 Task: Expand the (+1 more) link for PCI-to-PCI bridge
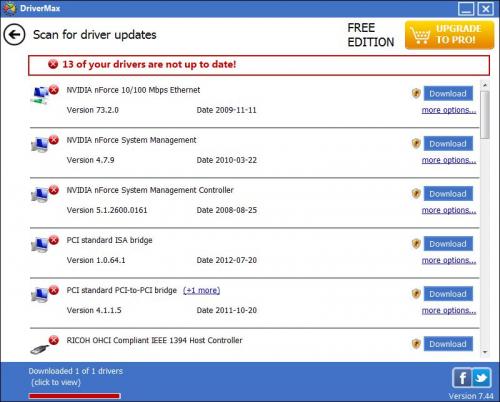(x=202, y=290)
